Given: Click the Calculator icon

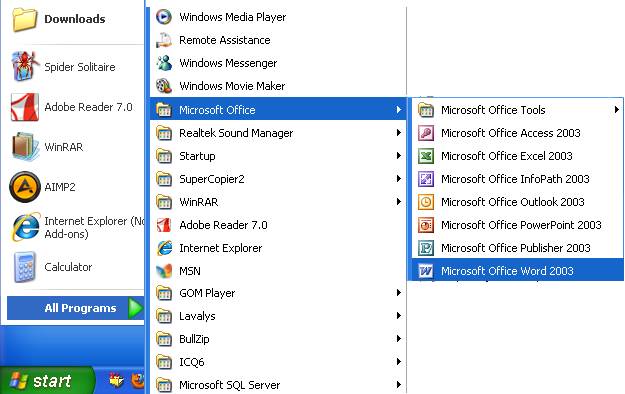Looking at the screenshot, I should coord(25,267).
